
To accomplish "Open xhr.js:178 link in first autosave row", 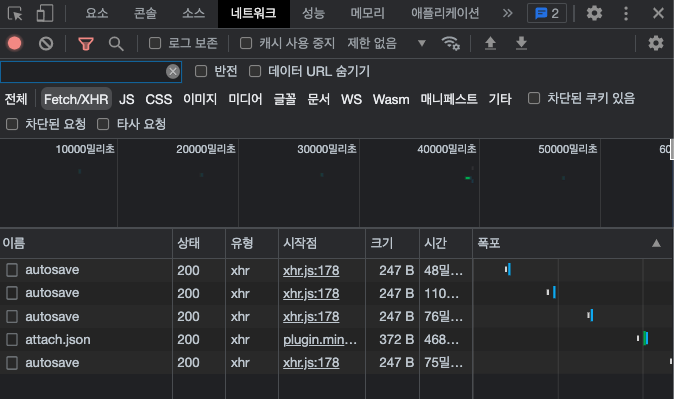I will (x=311, y=270).
